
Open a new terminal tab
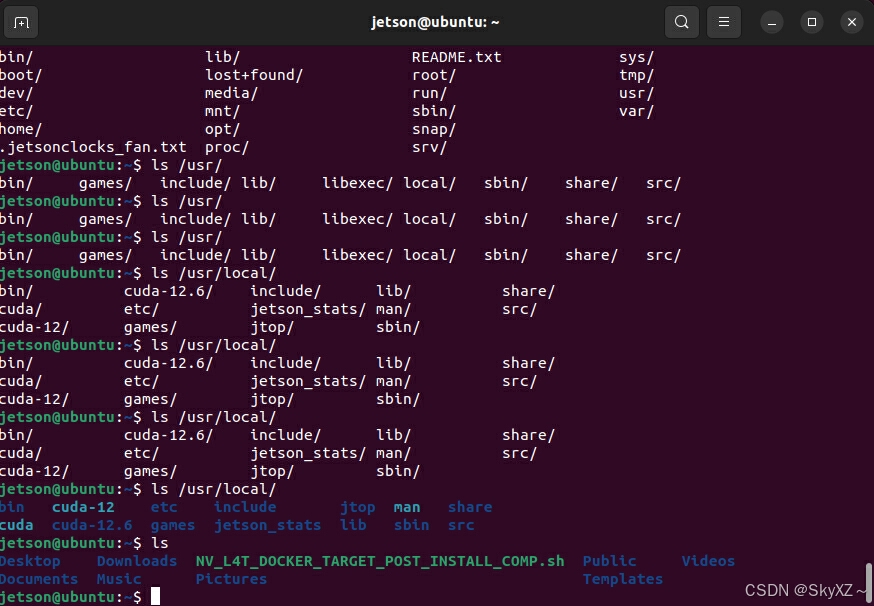click(21, 22)
